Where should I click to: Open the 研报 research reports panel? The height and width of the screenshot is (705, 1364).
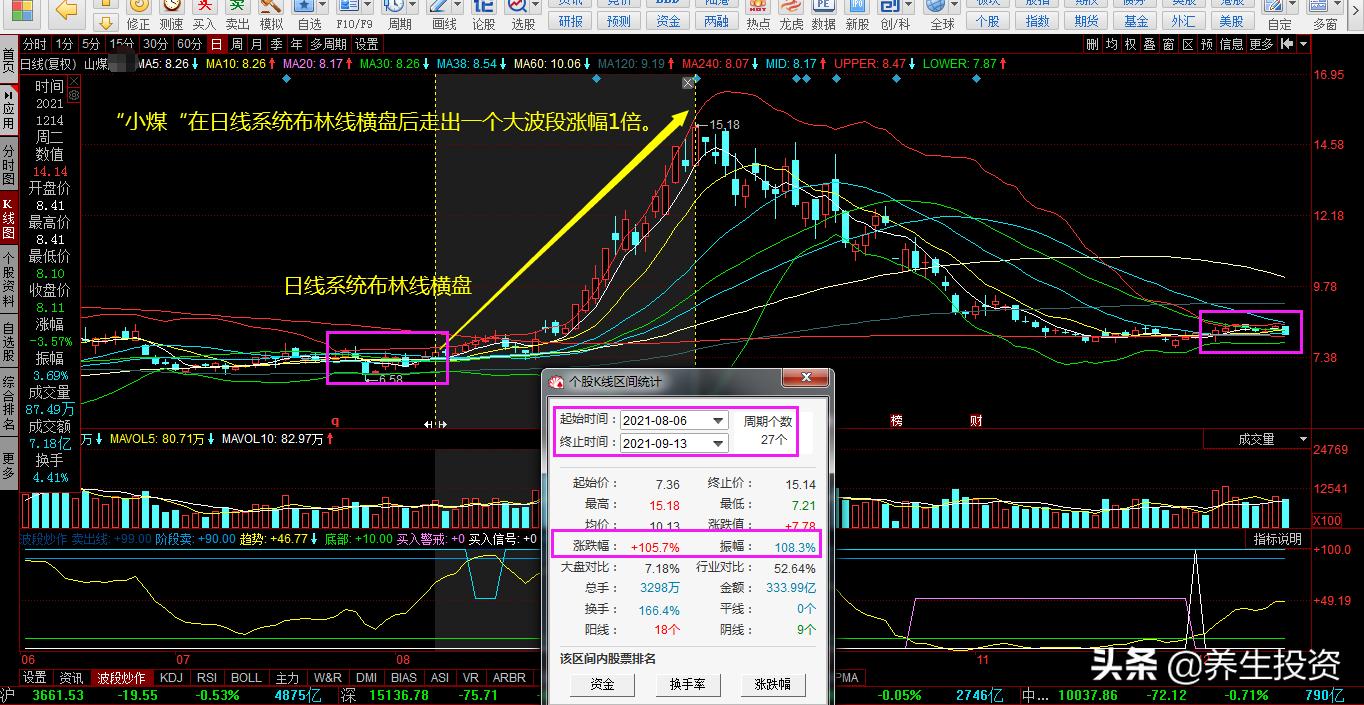tap(569, 20)
